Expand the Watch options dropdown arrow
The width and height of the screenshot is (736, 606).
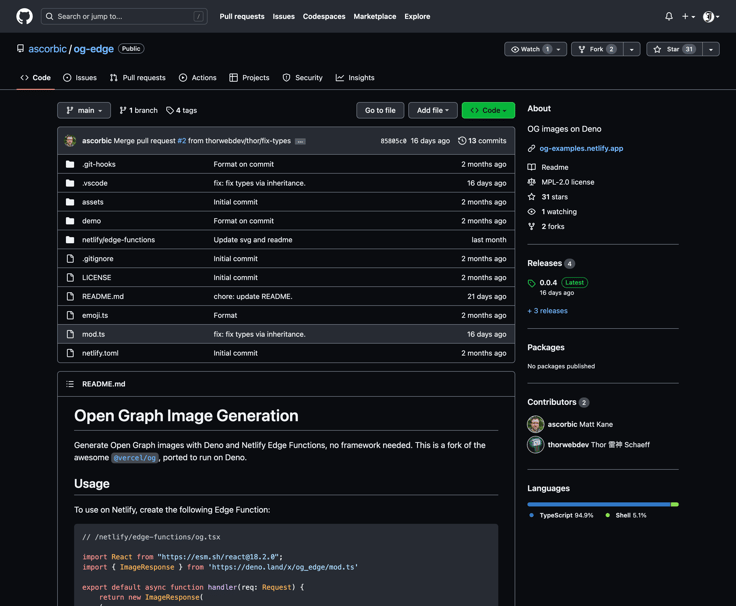(x=559, y=49)
